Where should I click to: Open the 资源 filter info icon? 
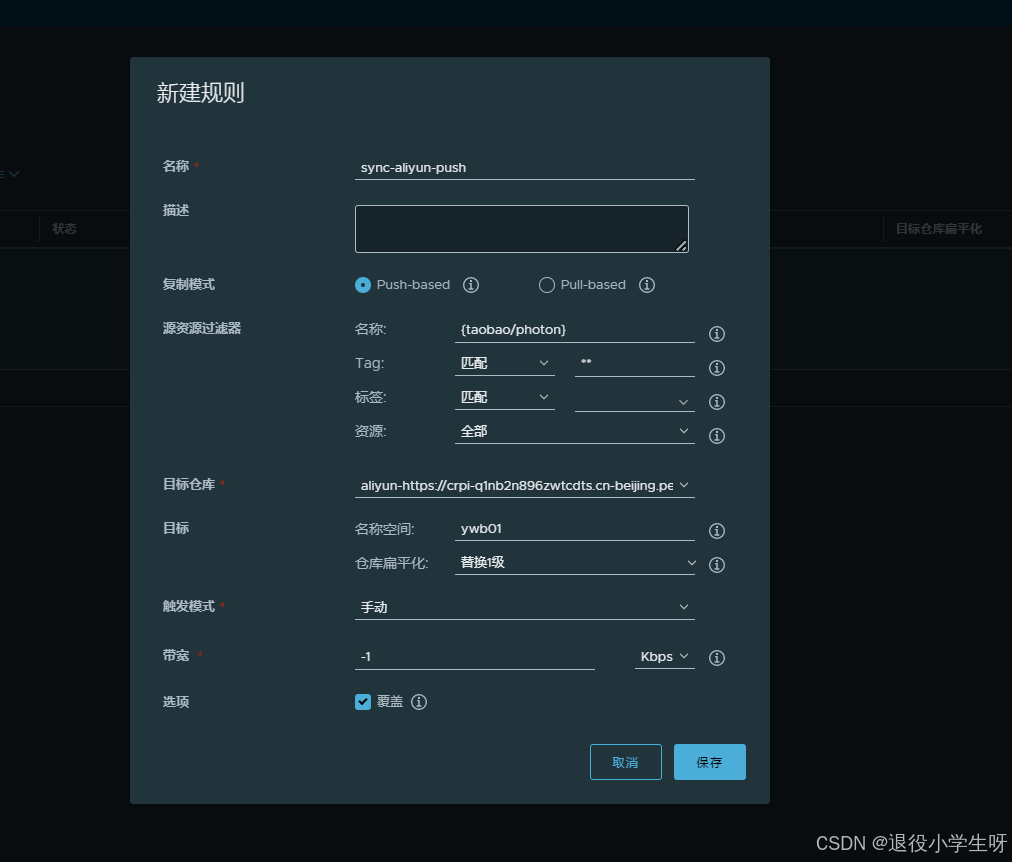tap(716, 435)
